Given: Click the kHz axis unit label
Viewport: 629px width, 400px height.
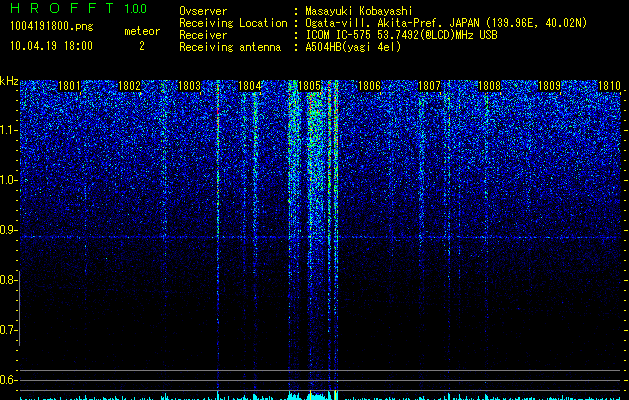Looking at the screenshot, I should (x=9, y=81).
